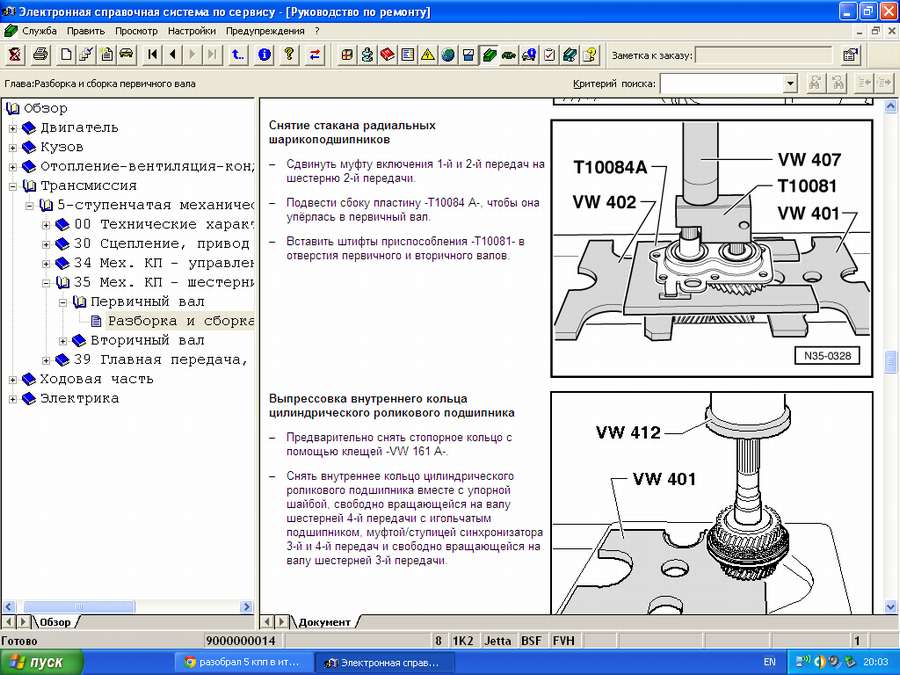Select the Электрика tree item
This screenshot has height=675, width=900.
(x=79, y=398)
